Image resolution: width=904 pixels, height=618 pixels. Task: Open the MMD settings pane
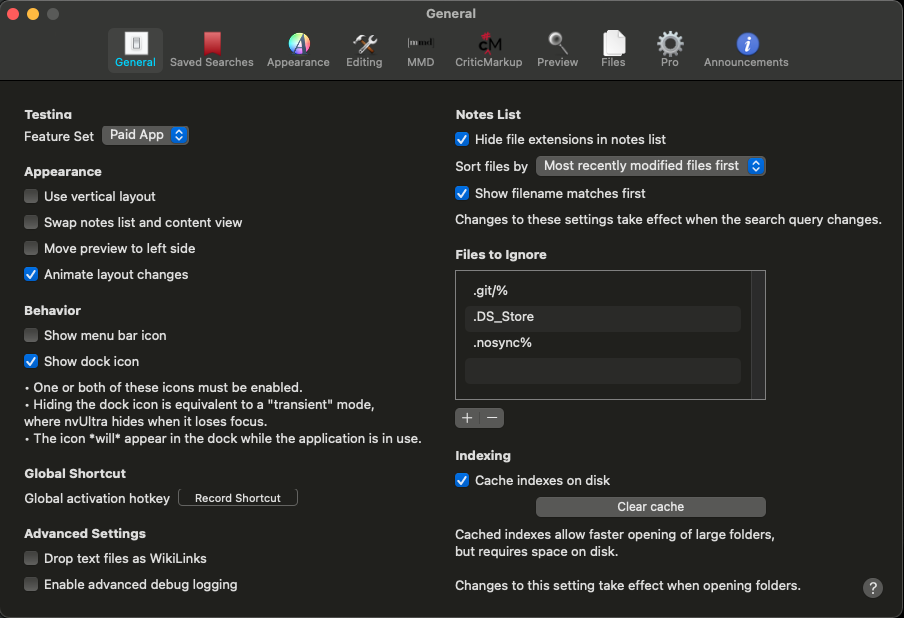pos(420,50)
